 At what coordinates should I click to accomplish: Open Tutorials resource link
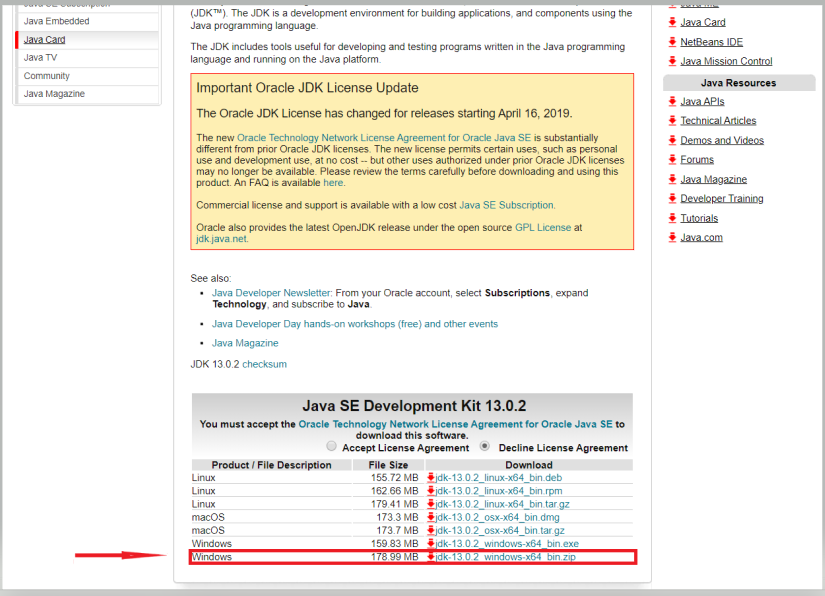pyautogui.click(x=699, y=218)
